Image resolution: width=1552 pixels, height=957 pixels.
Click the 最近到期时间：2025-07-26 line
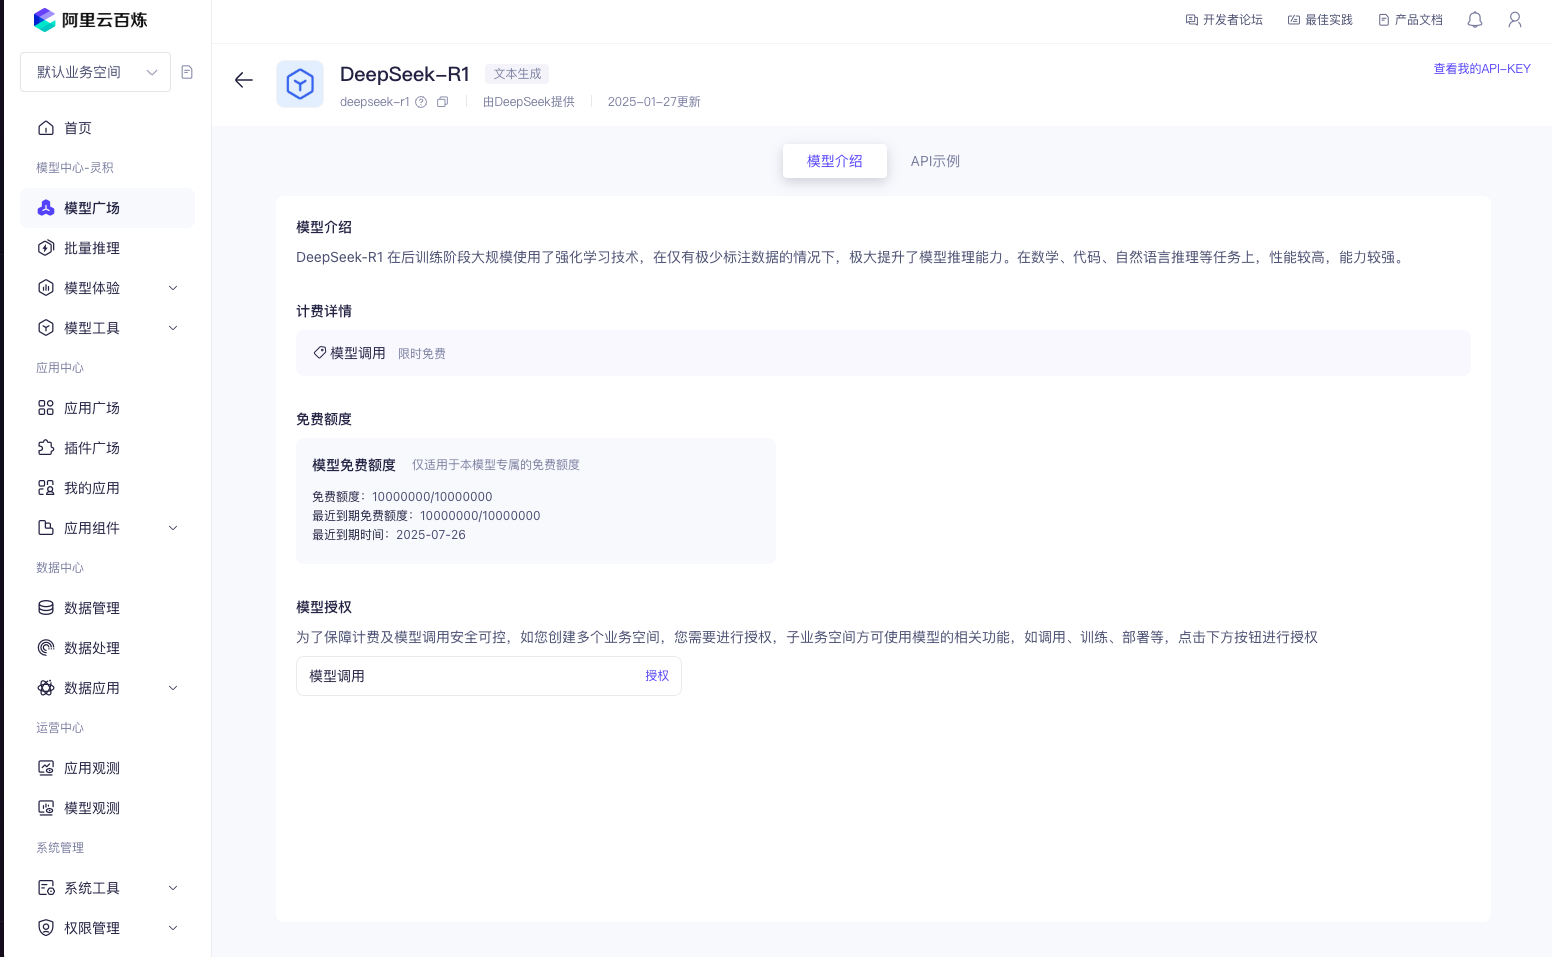389,535
